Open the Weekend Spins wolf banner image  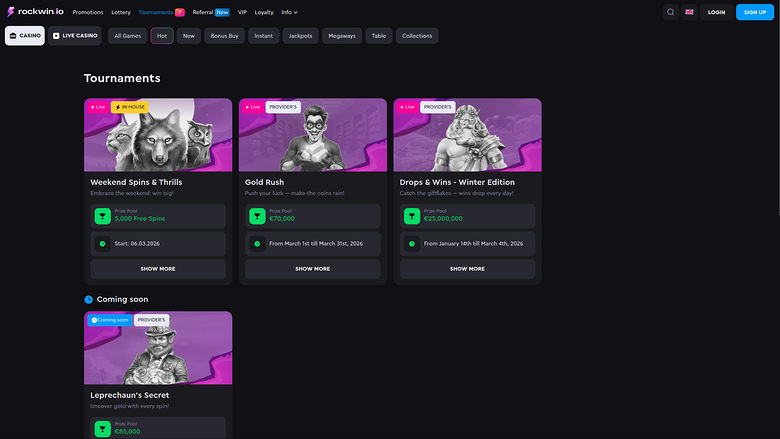(x=158, y=135)
